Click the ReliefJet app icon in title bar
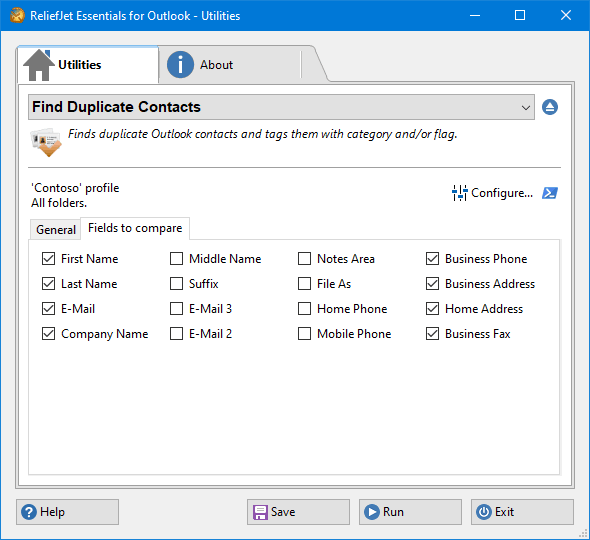Viewport: 590px width, 540px height. pyautogui.click(x=17, y=15)
